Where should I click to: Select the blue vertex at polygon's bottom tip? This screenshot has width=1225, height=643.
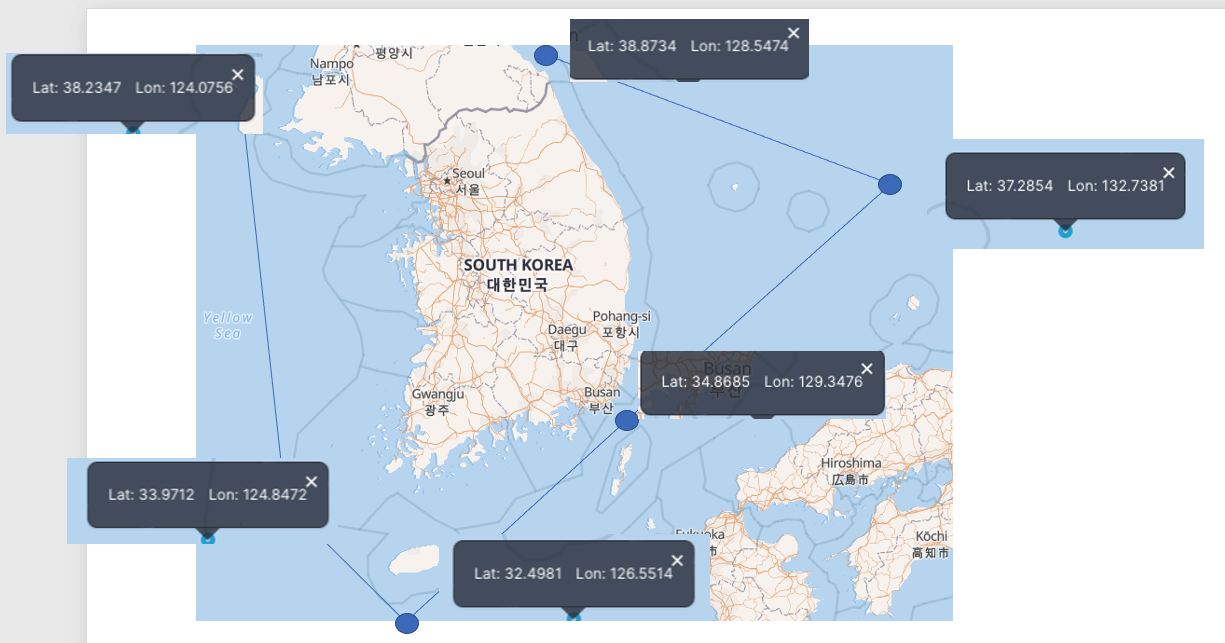[x=406, y=623]
